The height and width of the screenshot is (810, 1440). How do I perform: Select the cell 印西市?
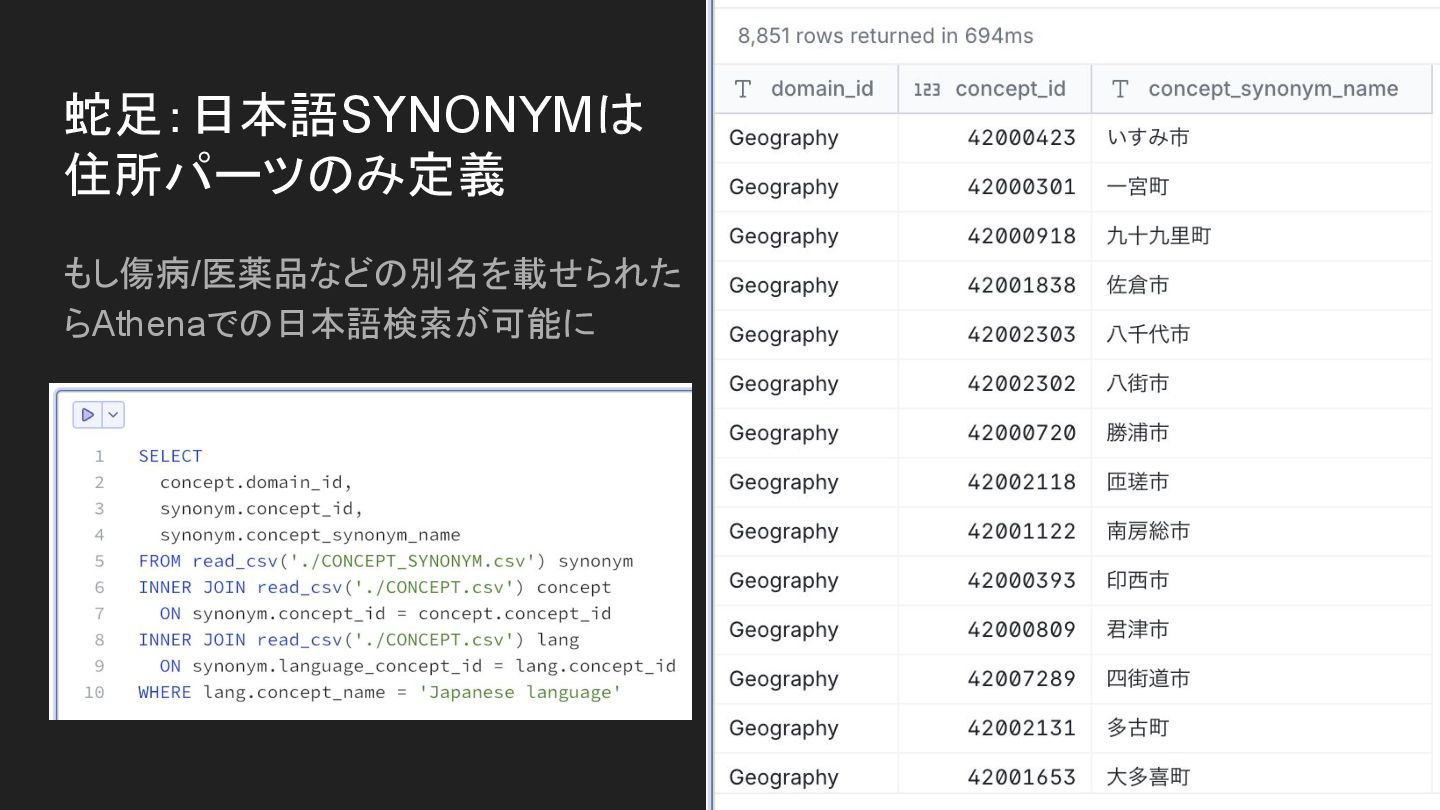click(x=1262, y=580)
